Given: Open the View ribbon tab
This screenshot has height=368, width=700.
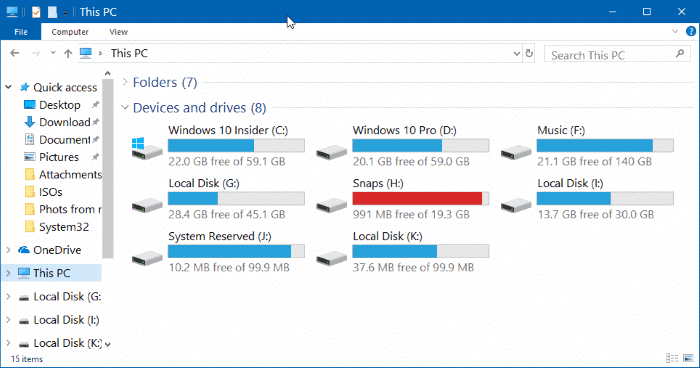Looking at the screenshot, I should pyautogui.click(x=118, y=32).
